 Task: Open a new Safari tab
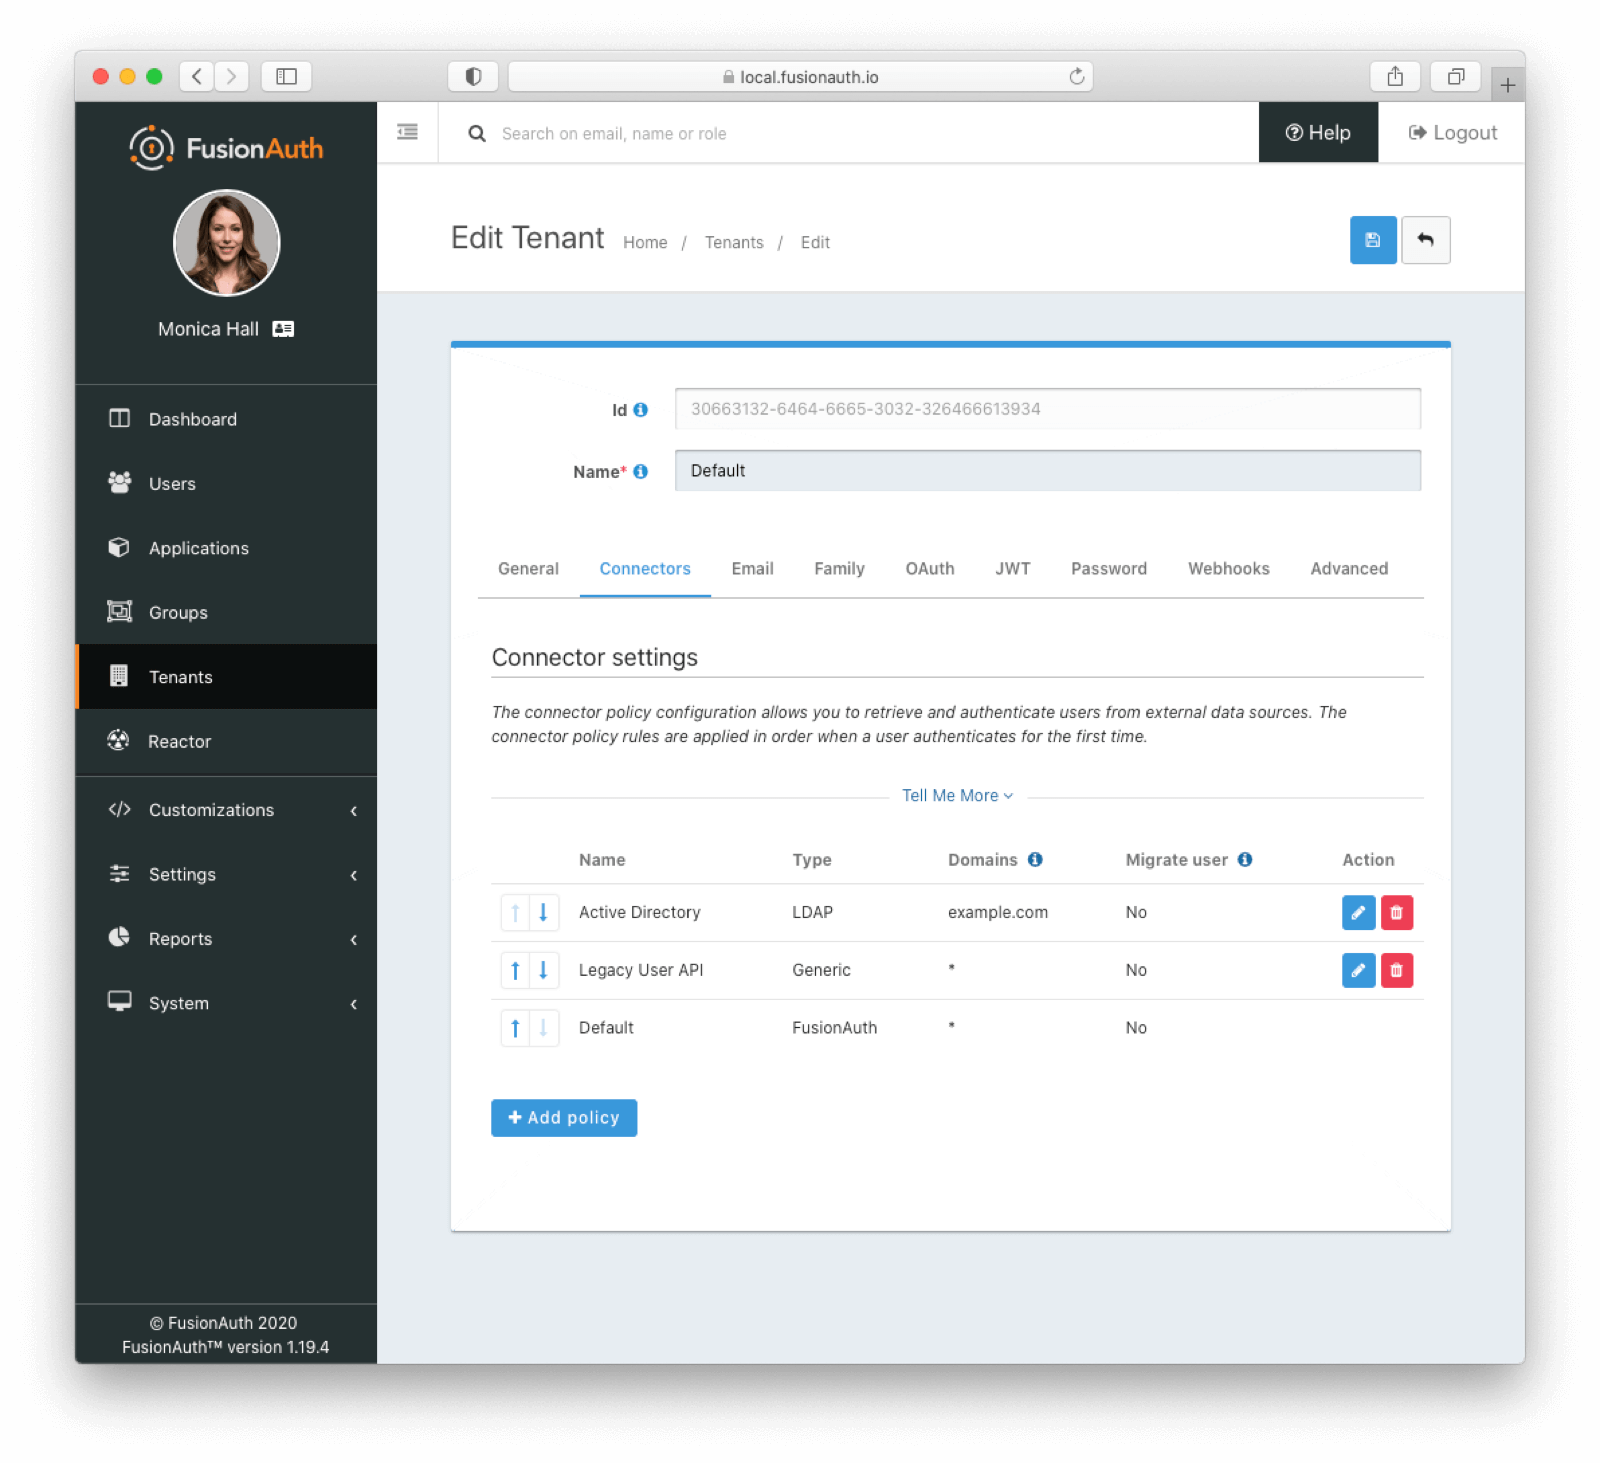(1507, 85)
